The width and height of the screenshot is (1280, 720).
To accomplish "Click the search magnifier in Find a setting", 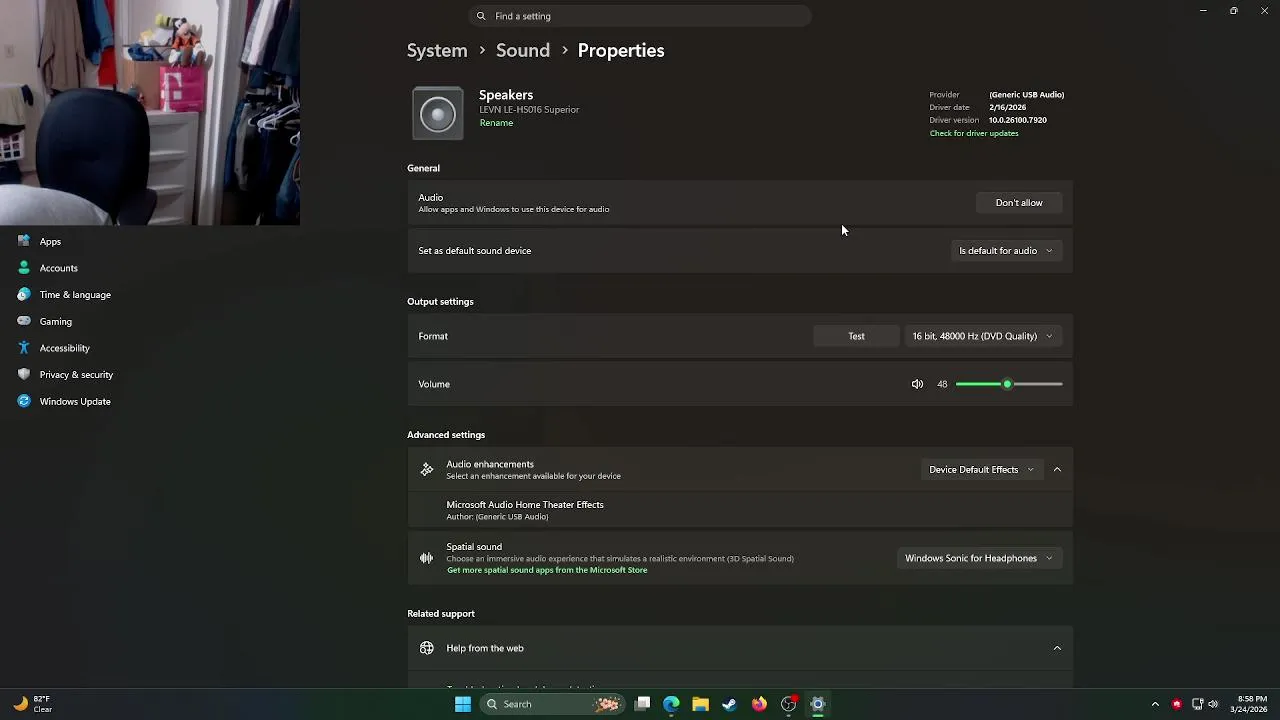I will click(x=481, y=16).
